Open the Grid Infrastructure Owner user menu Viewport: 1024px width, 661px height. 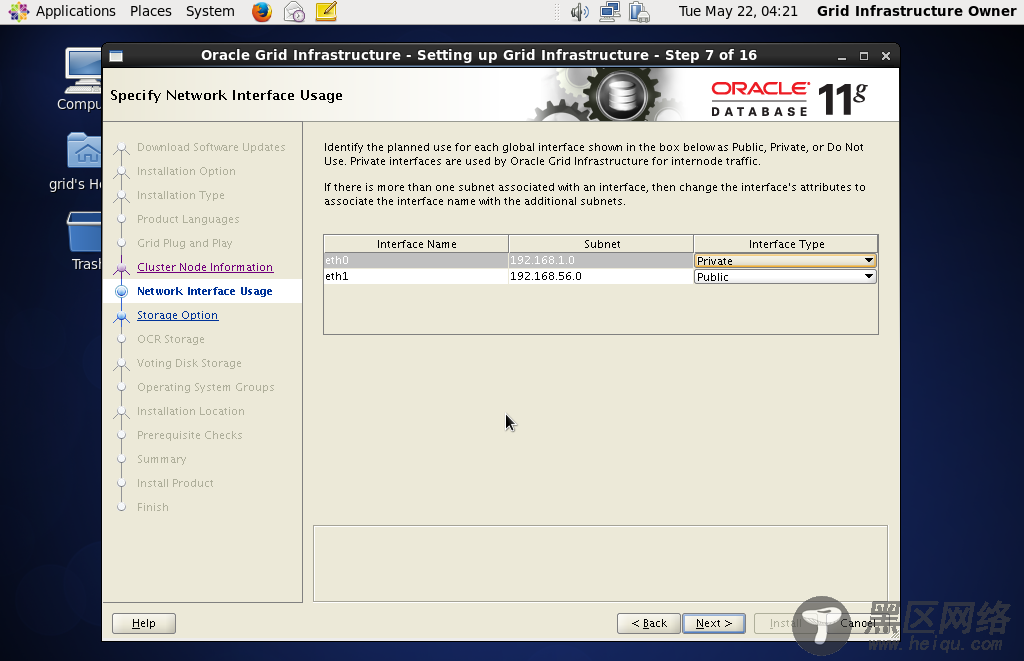click(x=916, y=11)
